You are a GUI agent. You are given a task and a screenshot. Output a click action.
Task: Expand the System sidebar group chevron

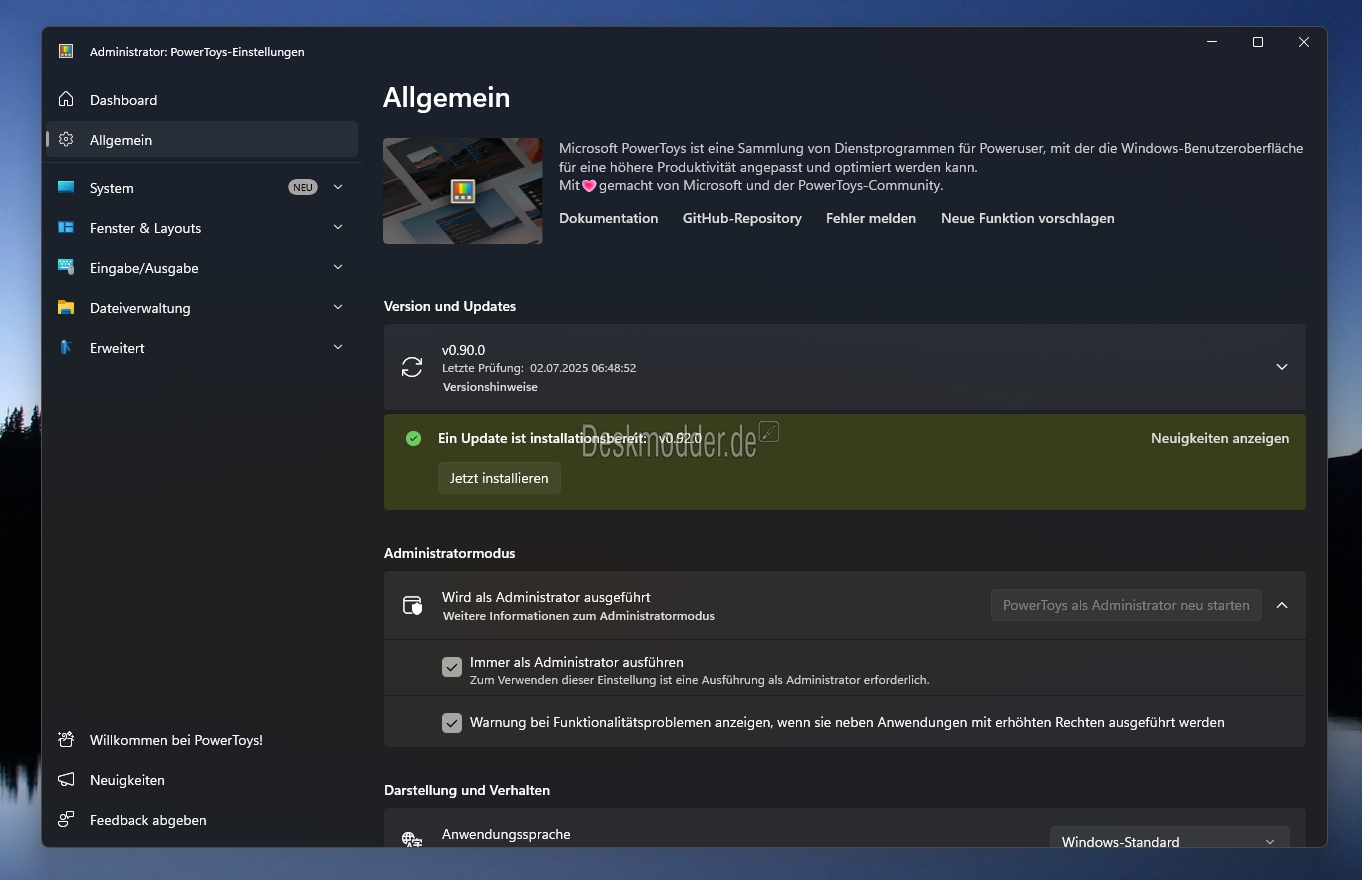pos(338,187)
